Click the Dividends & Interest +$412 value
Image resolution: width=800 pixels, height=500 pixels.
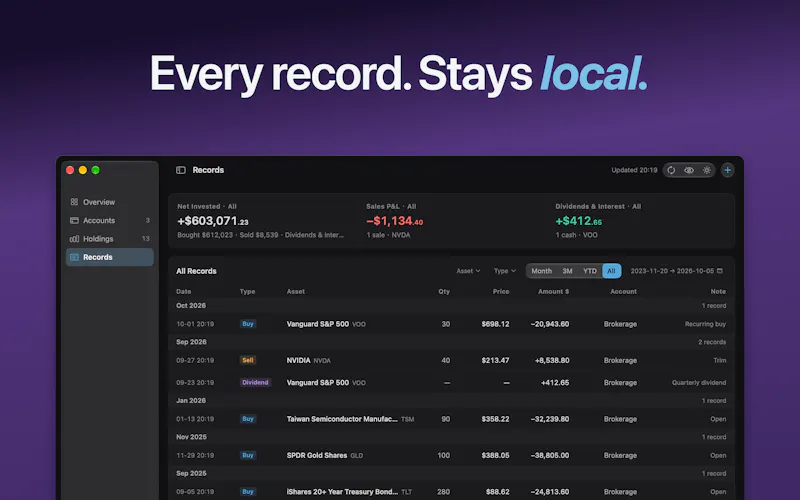pyautogui.click(x=579, y=221)
